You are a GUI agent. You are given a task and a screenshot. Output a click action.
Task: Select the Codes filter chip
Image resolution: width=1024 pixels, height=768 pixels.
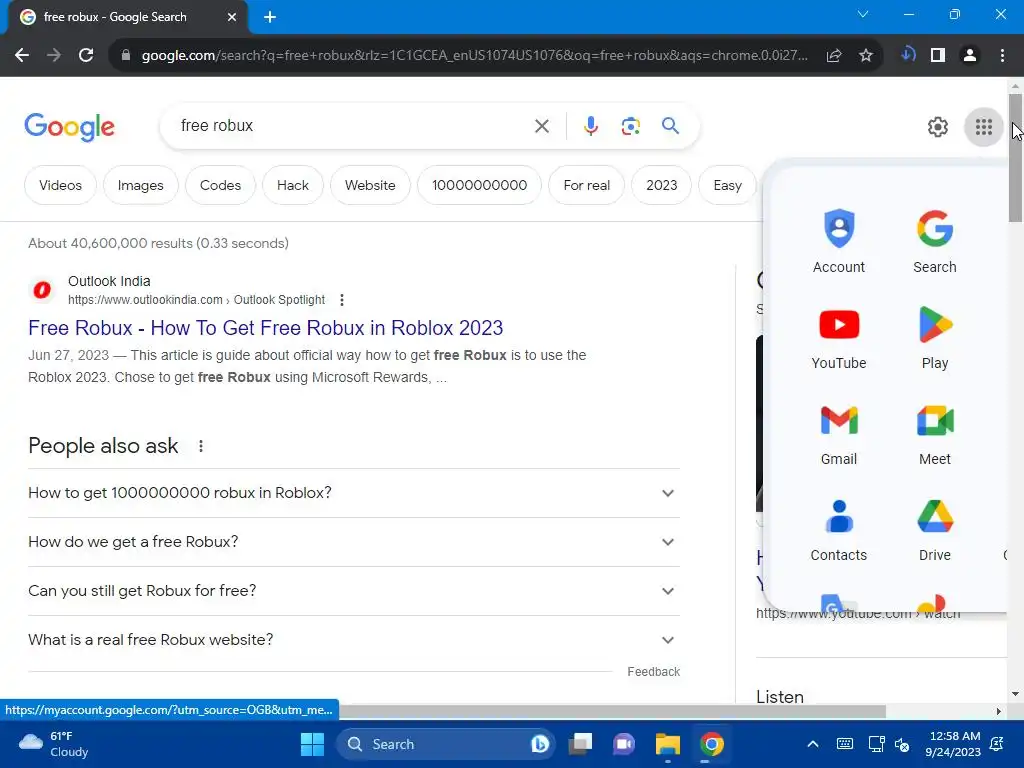coord(220,185)
